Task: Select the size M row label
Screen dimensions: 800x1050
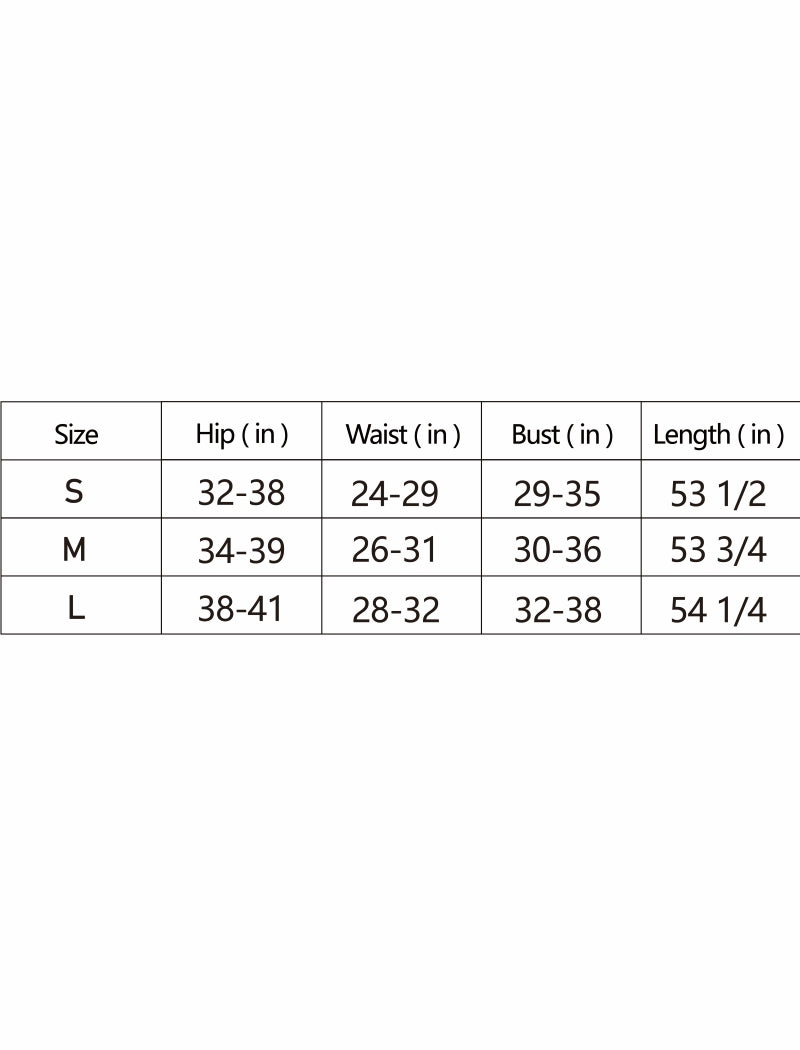Action: [x=74, y=550]
